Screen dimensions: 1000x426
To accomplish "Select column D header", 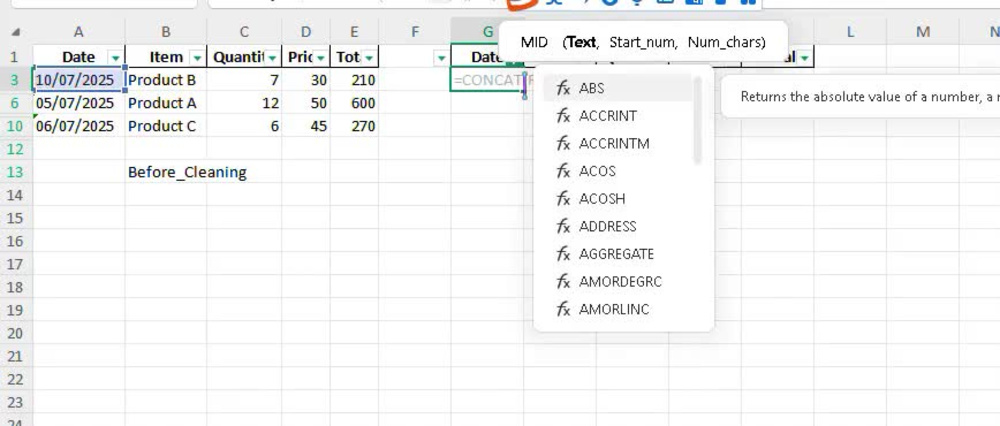I will pos(306,32).
